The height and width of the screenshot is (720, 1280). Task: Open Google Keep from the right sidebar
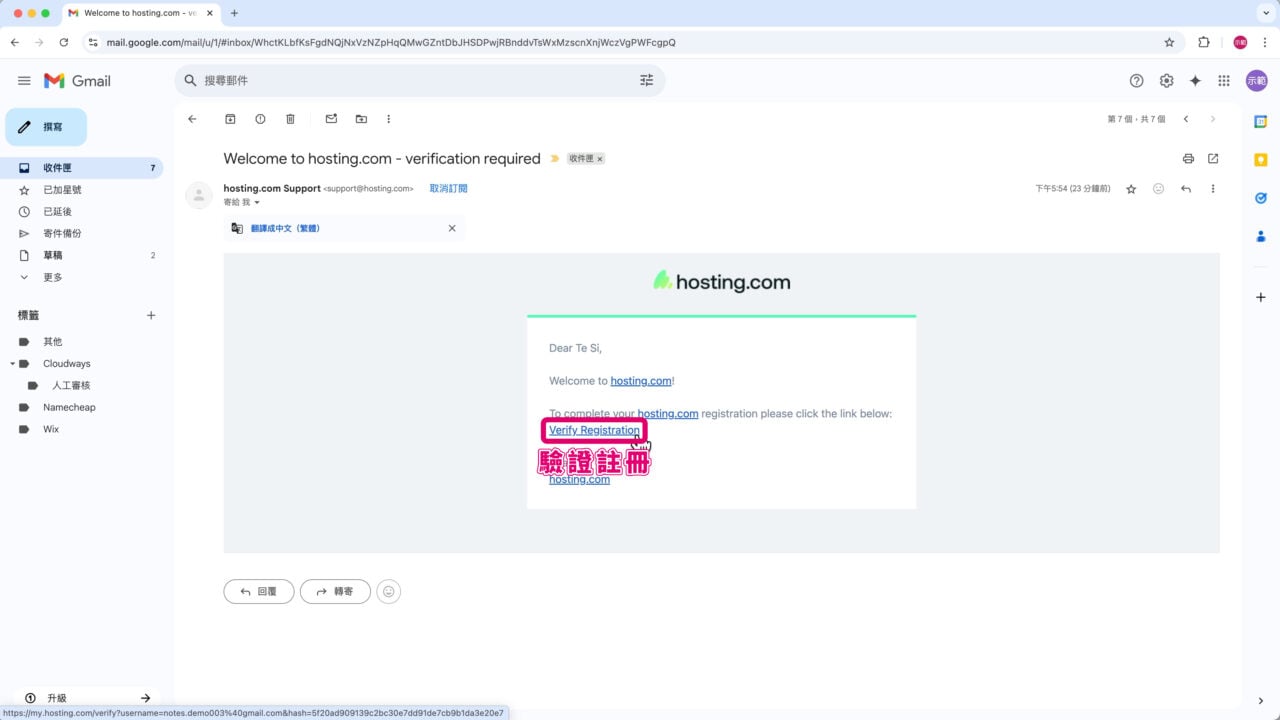click(x=1261, y=159)
